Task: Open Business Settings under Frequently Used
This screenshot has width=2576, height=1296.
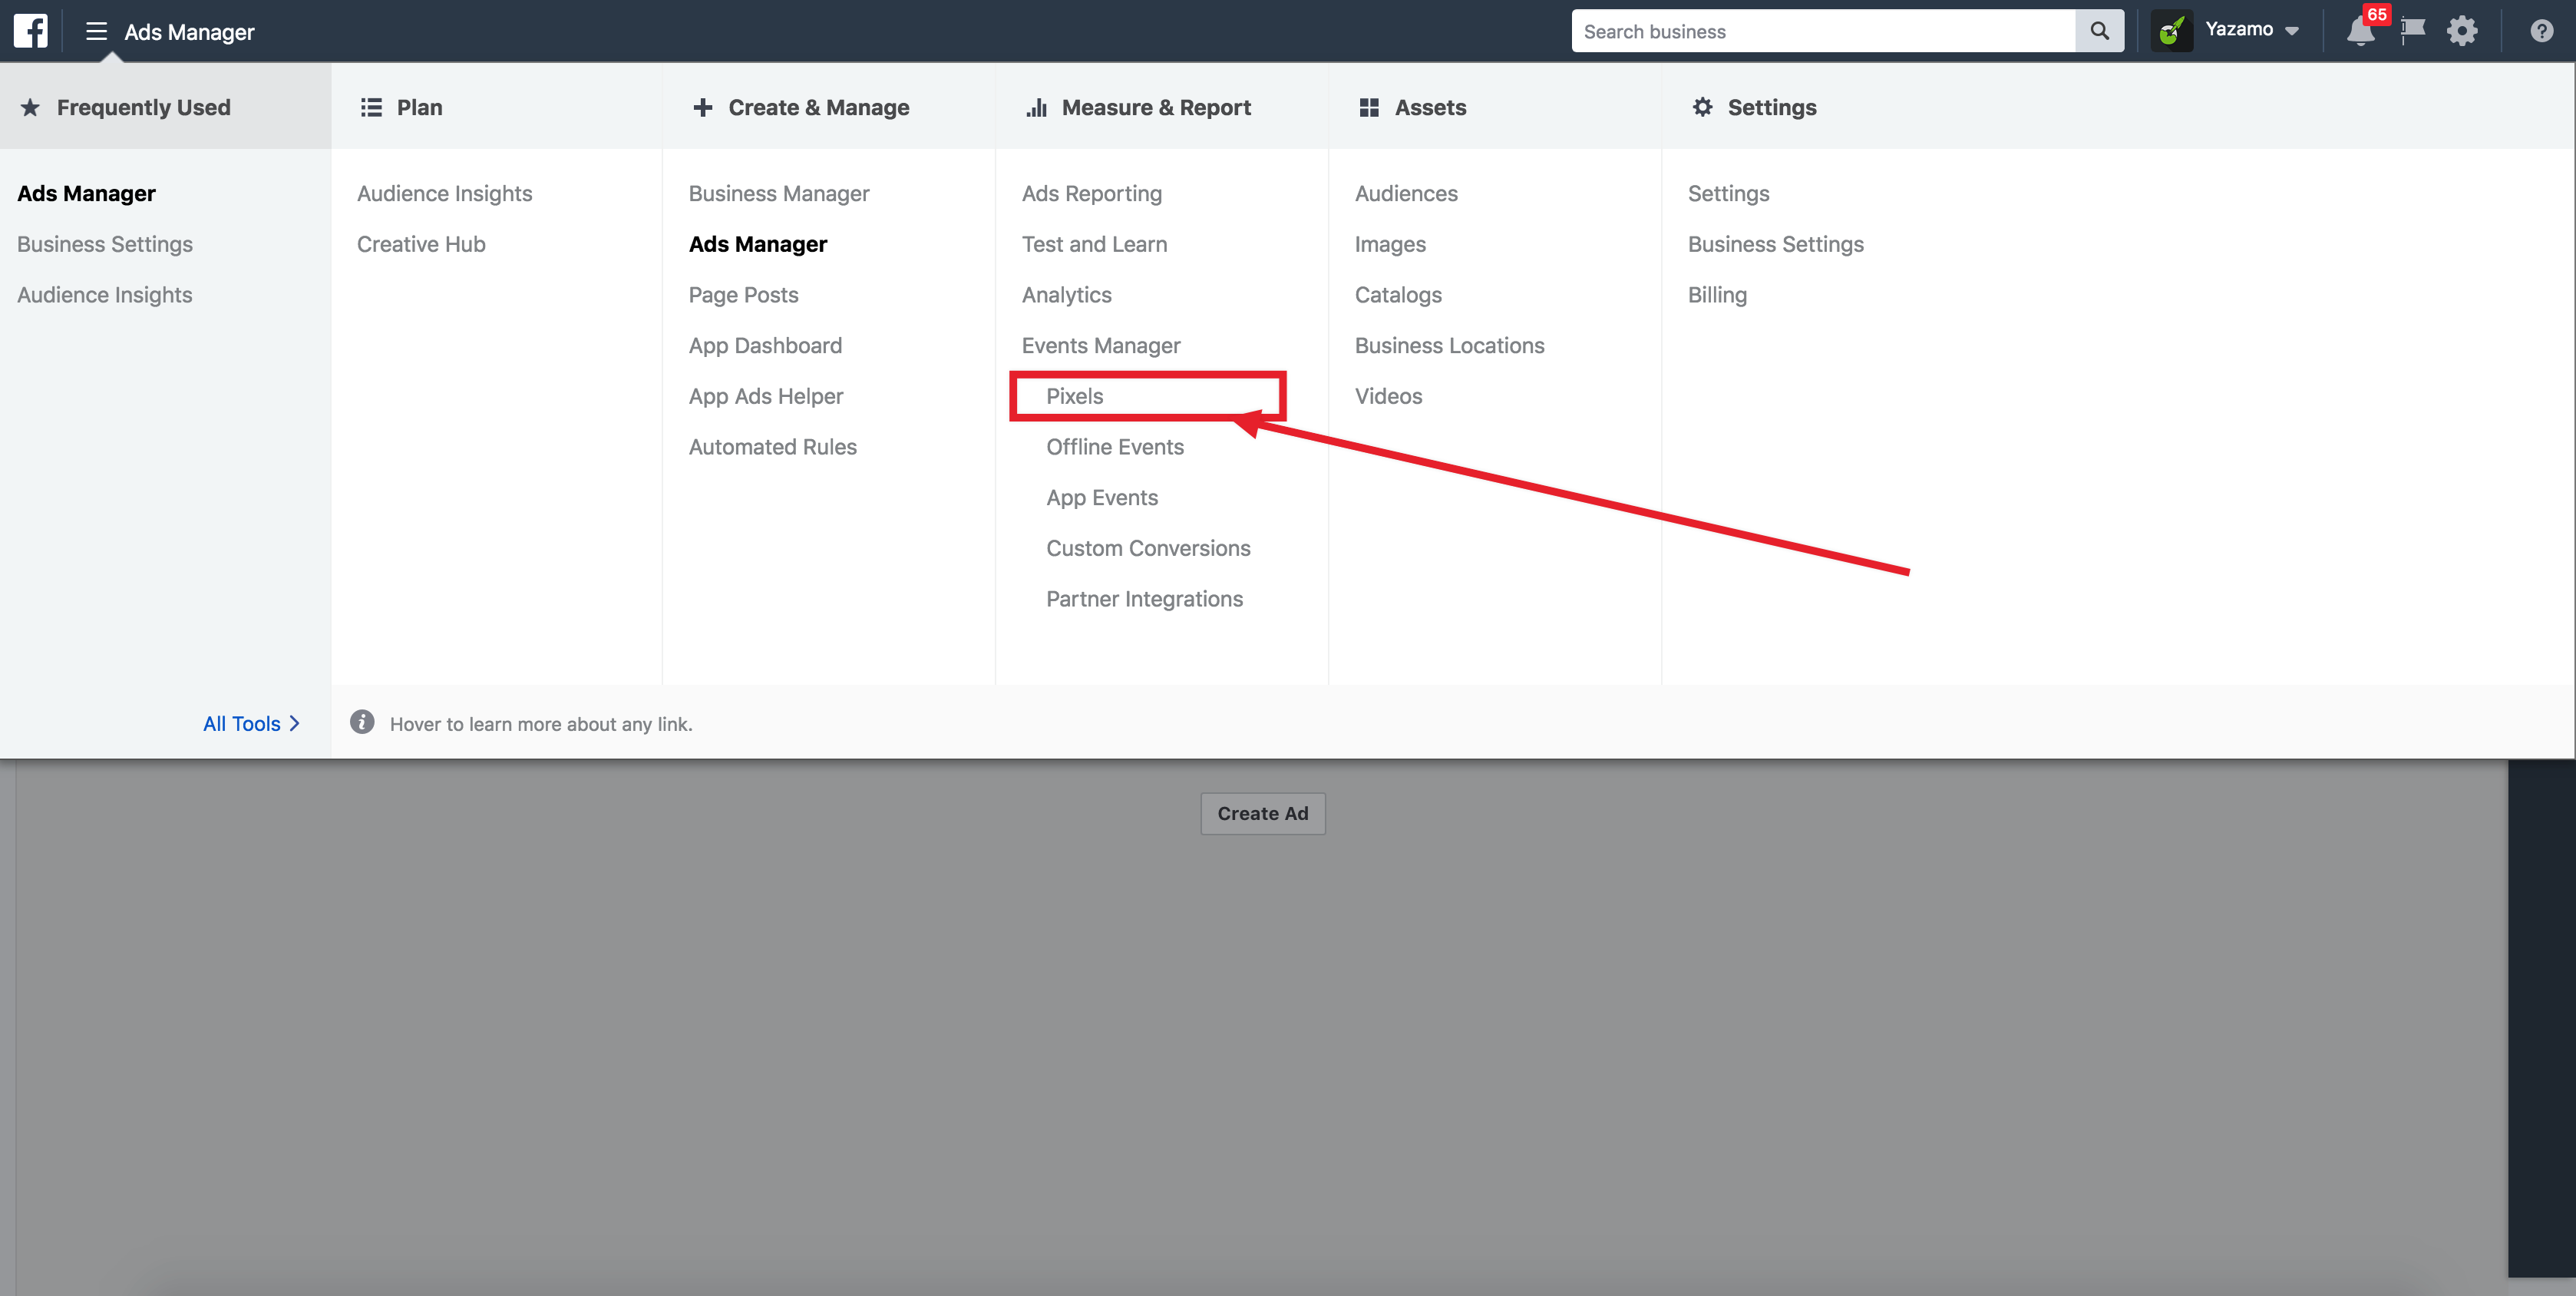Action: tap(105, 244)
